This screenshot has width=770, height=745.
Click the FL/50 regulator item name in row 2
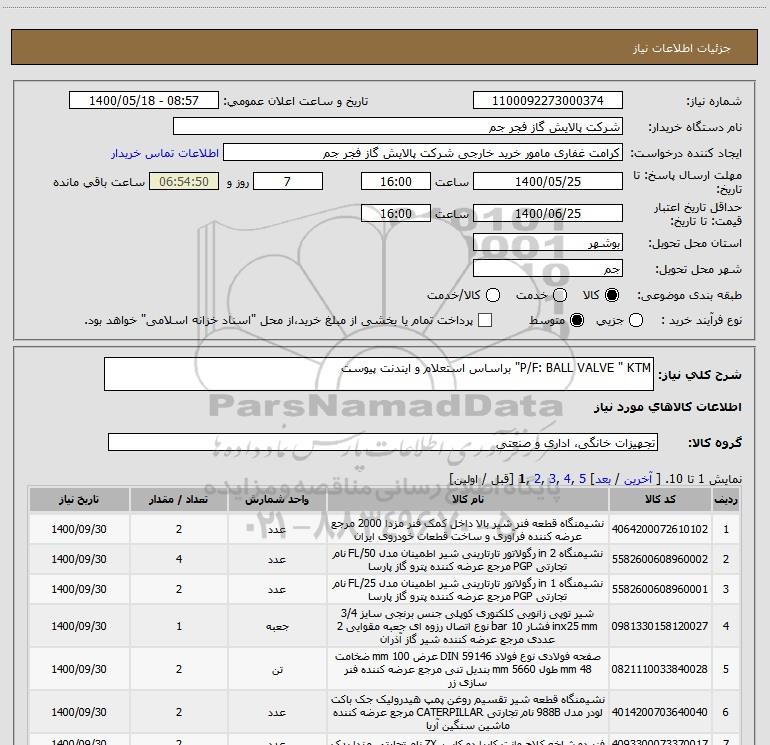(x=468, y=559)
